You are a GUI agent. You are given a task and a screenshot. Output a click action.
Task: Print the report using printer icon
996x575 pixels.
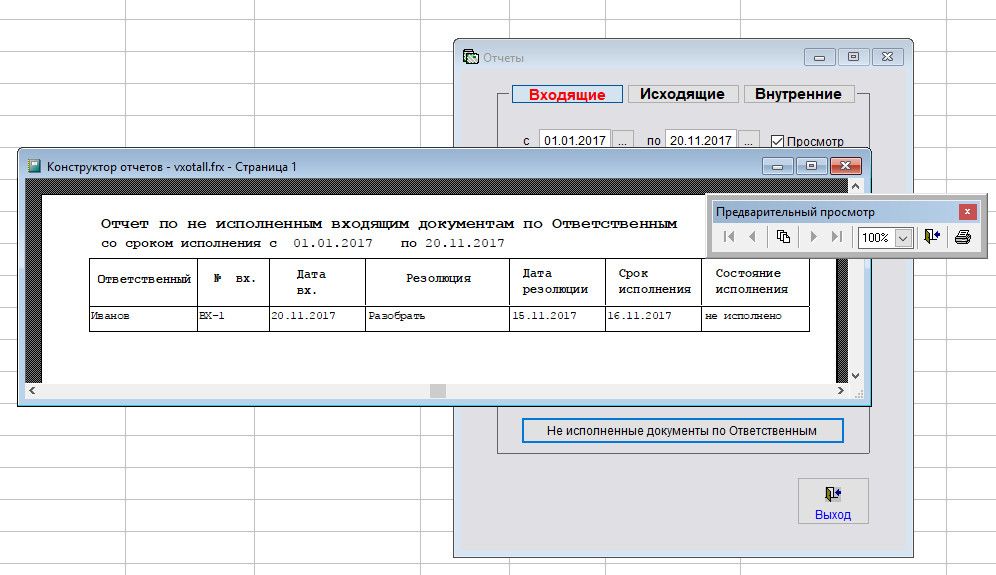coord(962,237)
